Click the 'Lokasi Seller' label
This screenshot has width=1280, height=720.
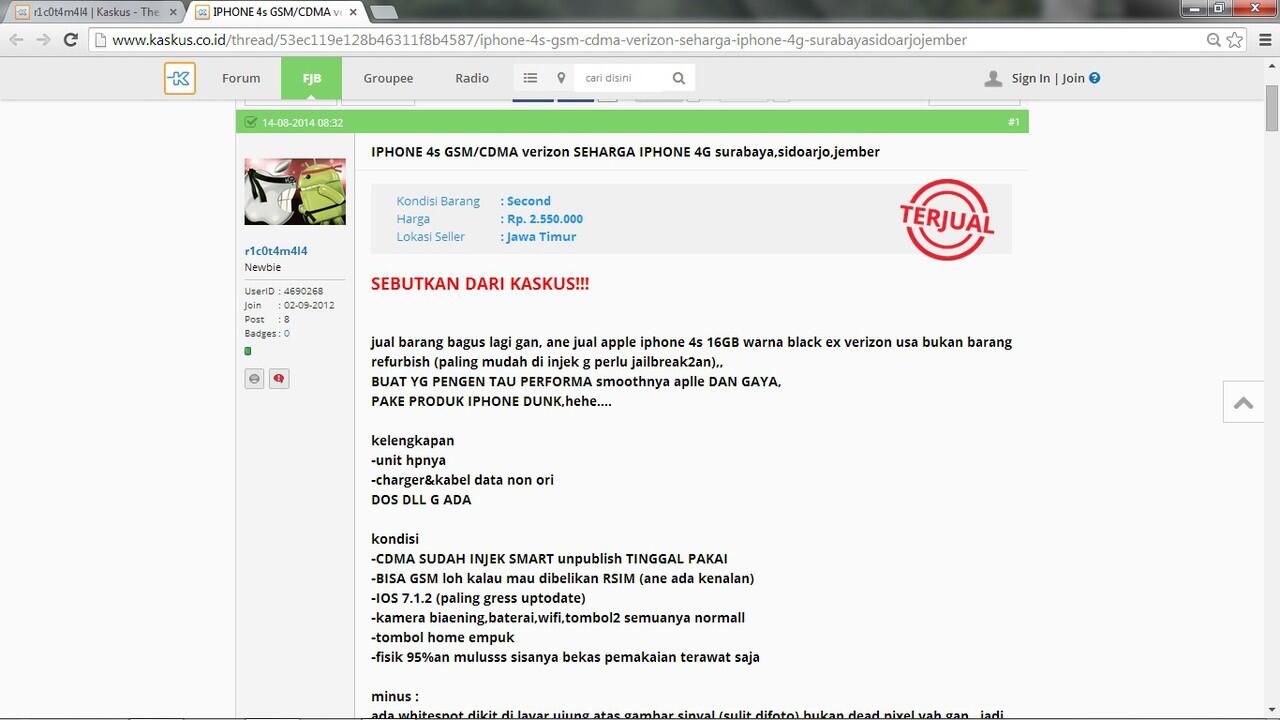tap(431, 237)
